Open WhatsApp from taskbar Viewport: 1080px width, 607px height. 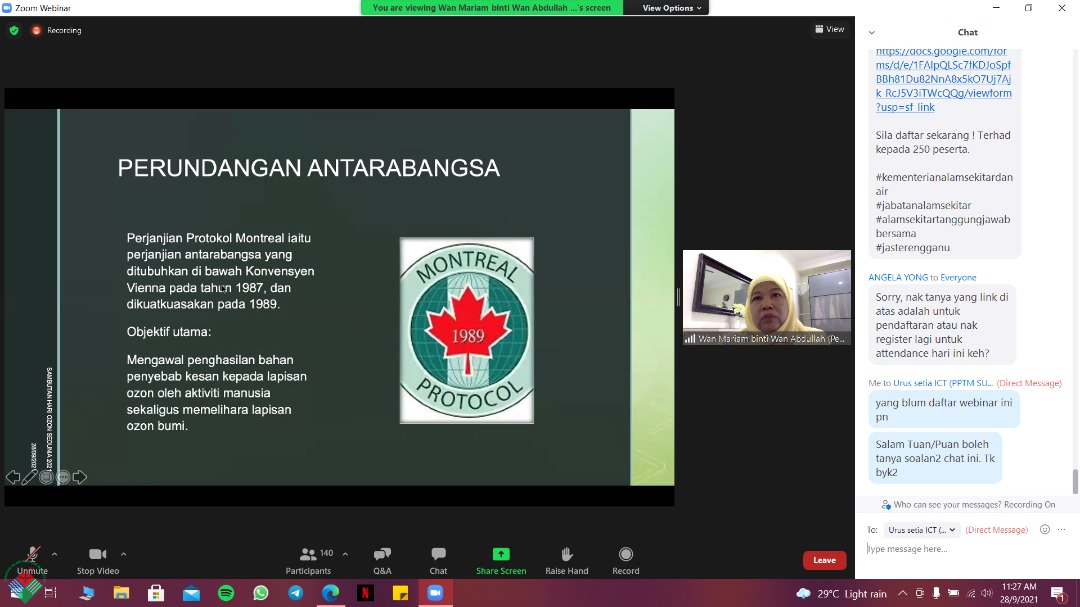coord(261,593)
